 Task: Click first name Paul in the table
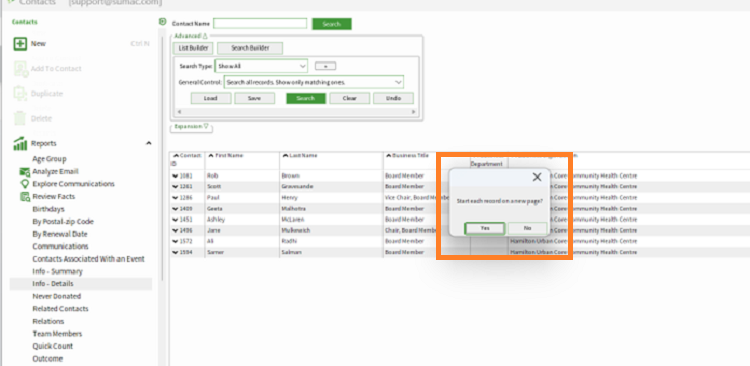pos(212,198)
